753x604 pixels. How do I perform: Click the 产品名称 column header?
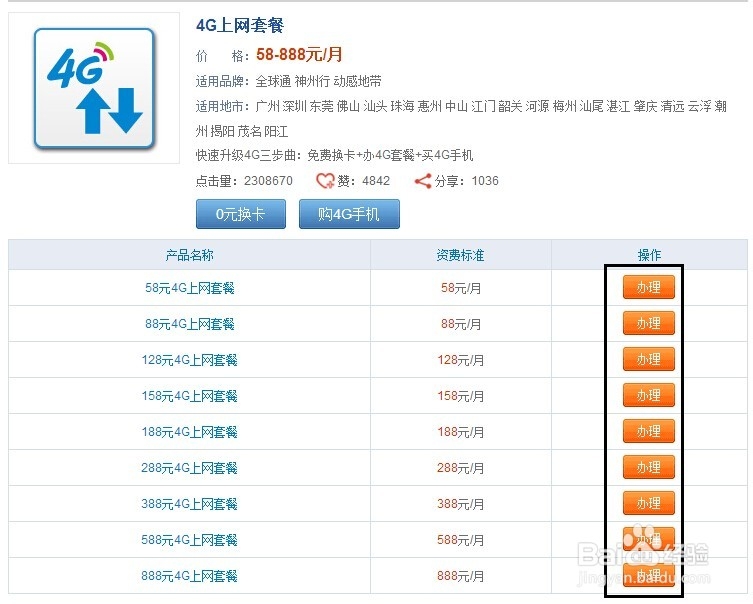point(189,255)
